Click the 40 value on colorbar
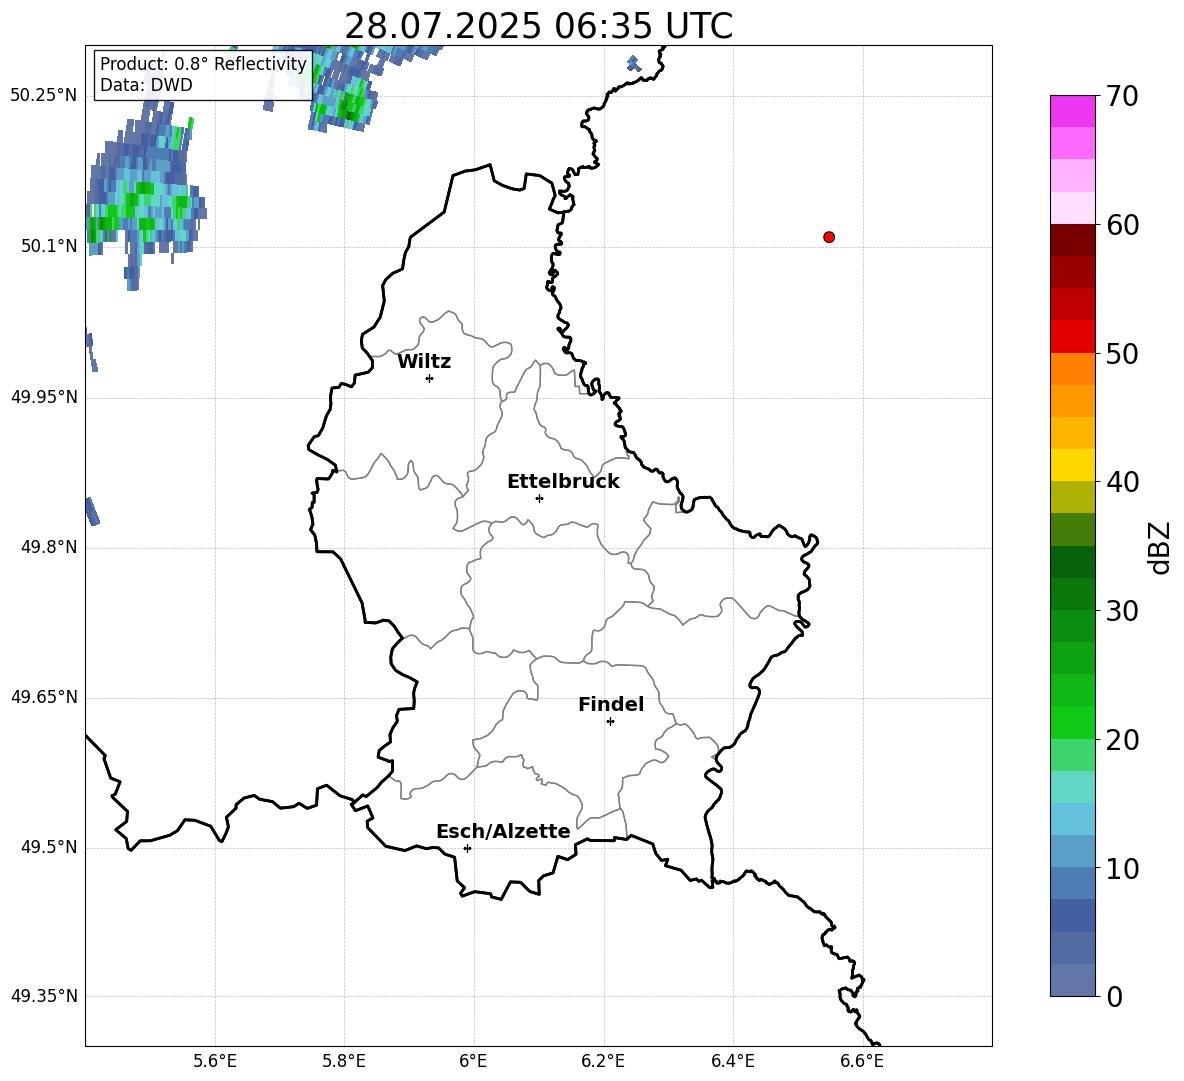 point(1122,482)
